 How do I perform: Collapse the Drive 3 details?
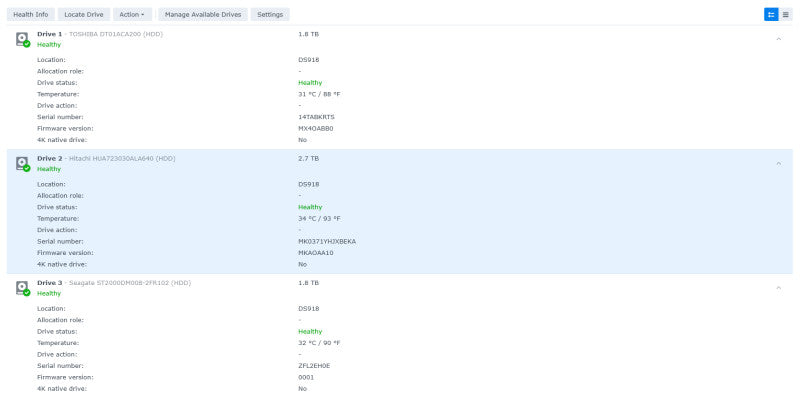point(779,288)
